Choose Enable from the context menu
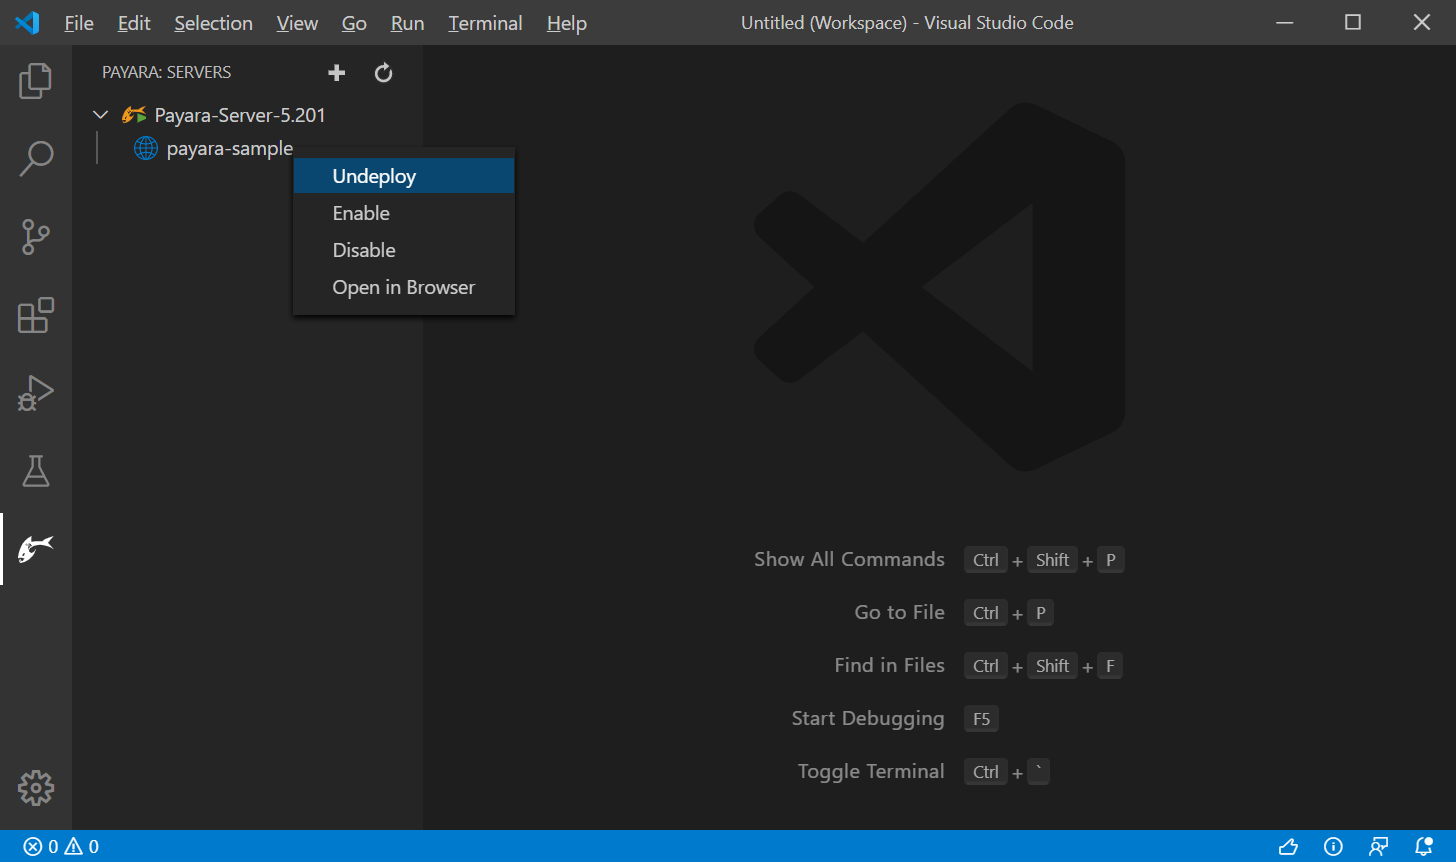The image size is (1456, 862). click(x=361, y=213)
